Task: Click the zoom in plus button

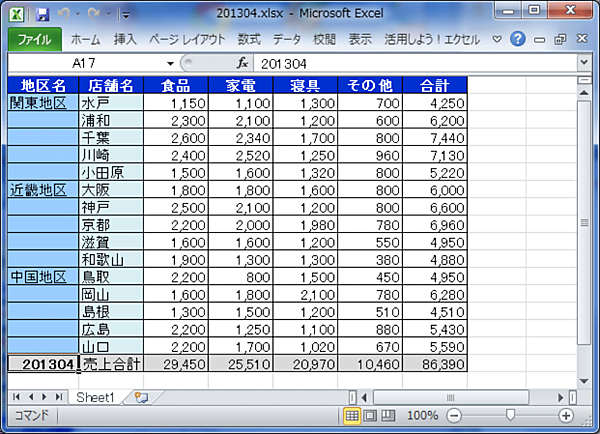Action: coord(566,415)
